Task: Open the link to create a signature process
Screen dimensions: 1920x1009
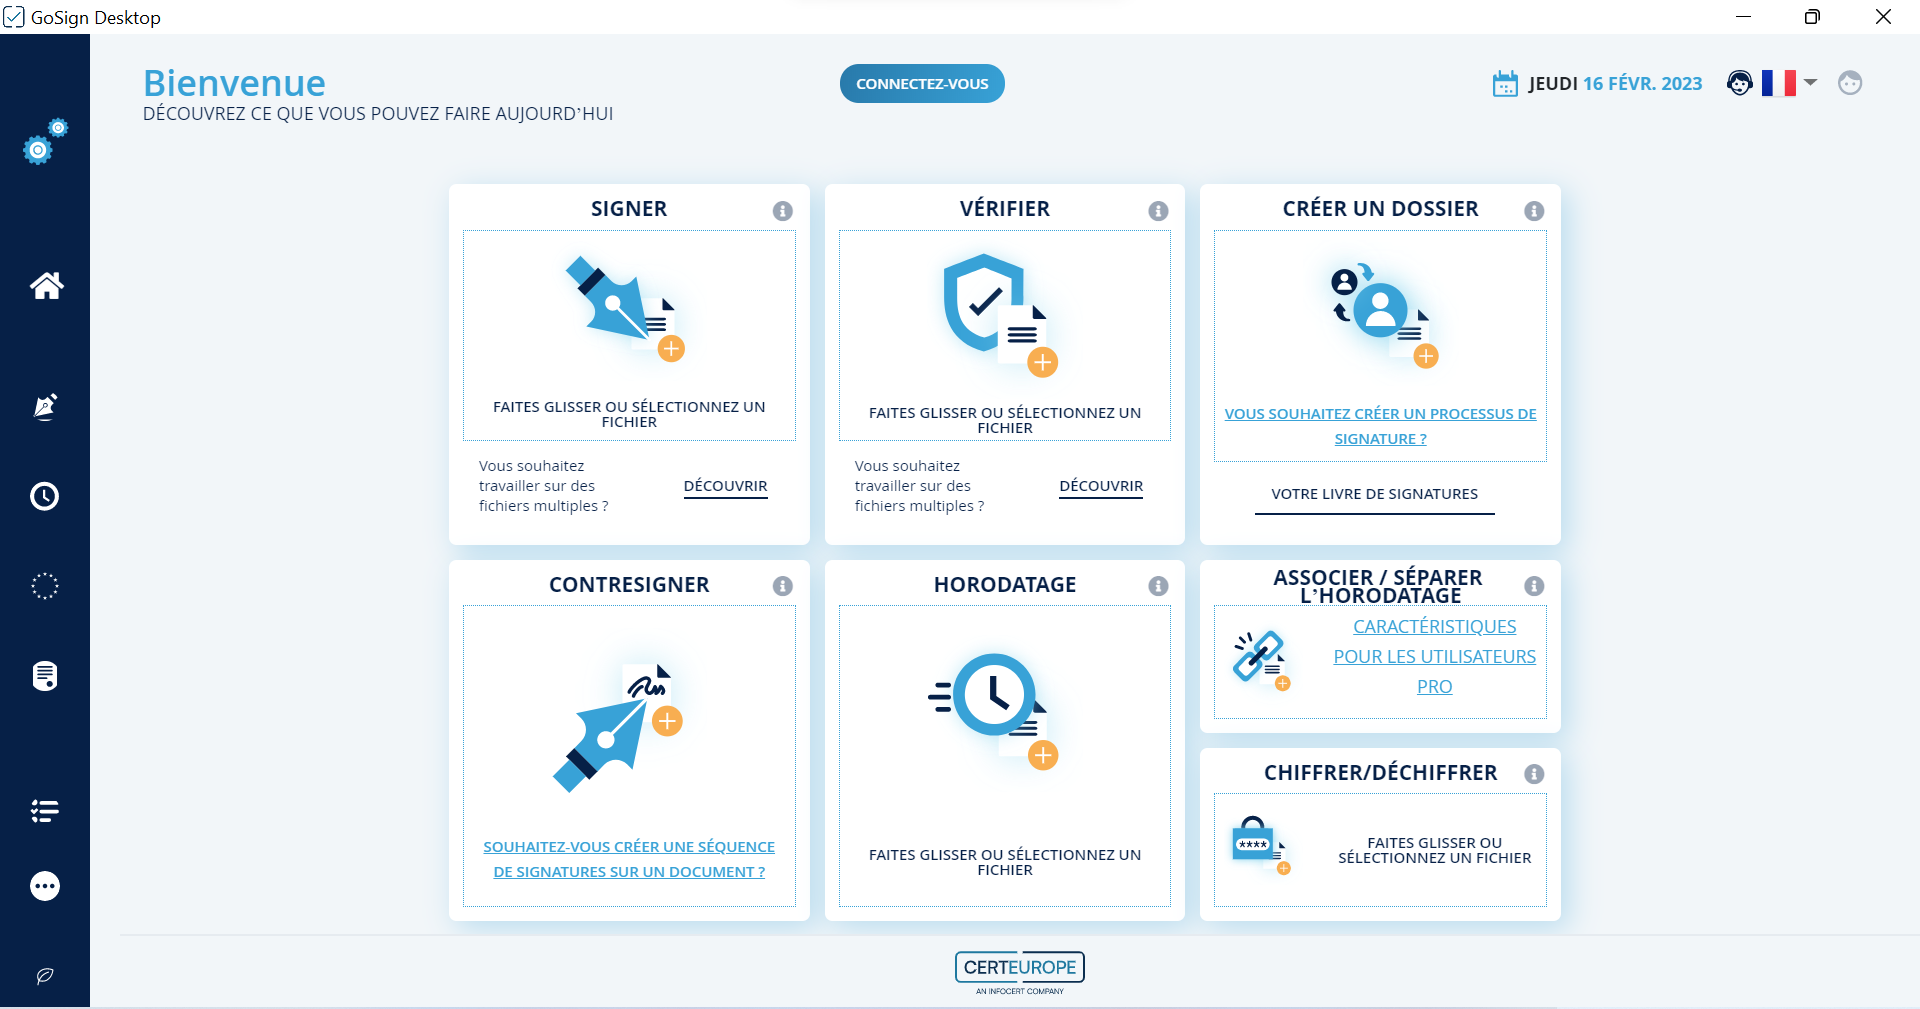Action: [1380, 425]
